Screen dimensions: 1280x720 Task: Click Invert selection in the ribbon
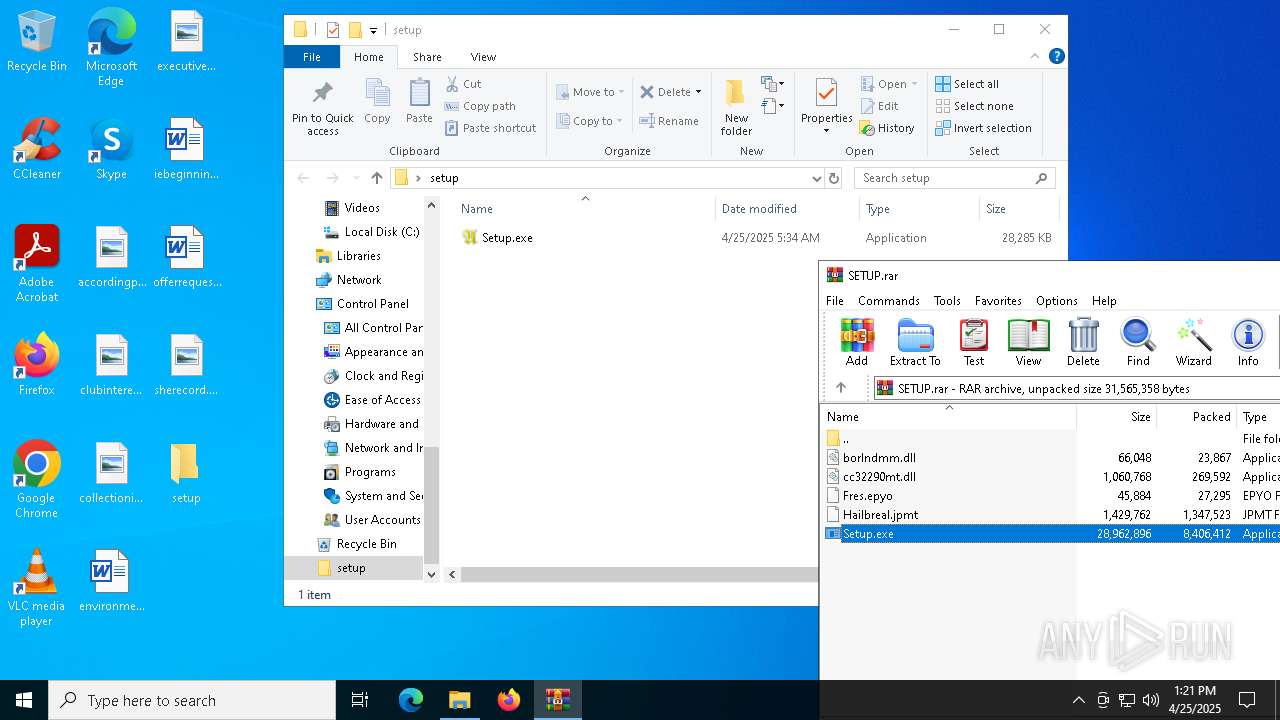click(983, 128)
